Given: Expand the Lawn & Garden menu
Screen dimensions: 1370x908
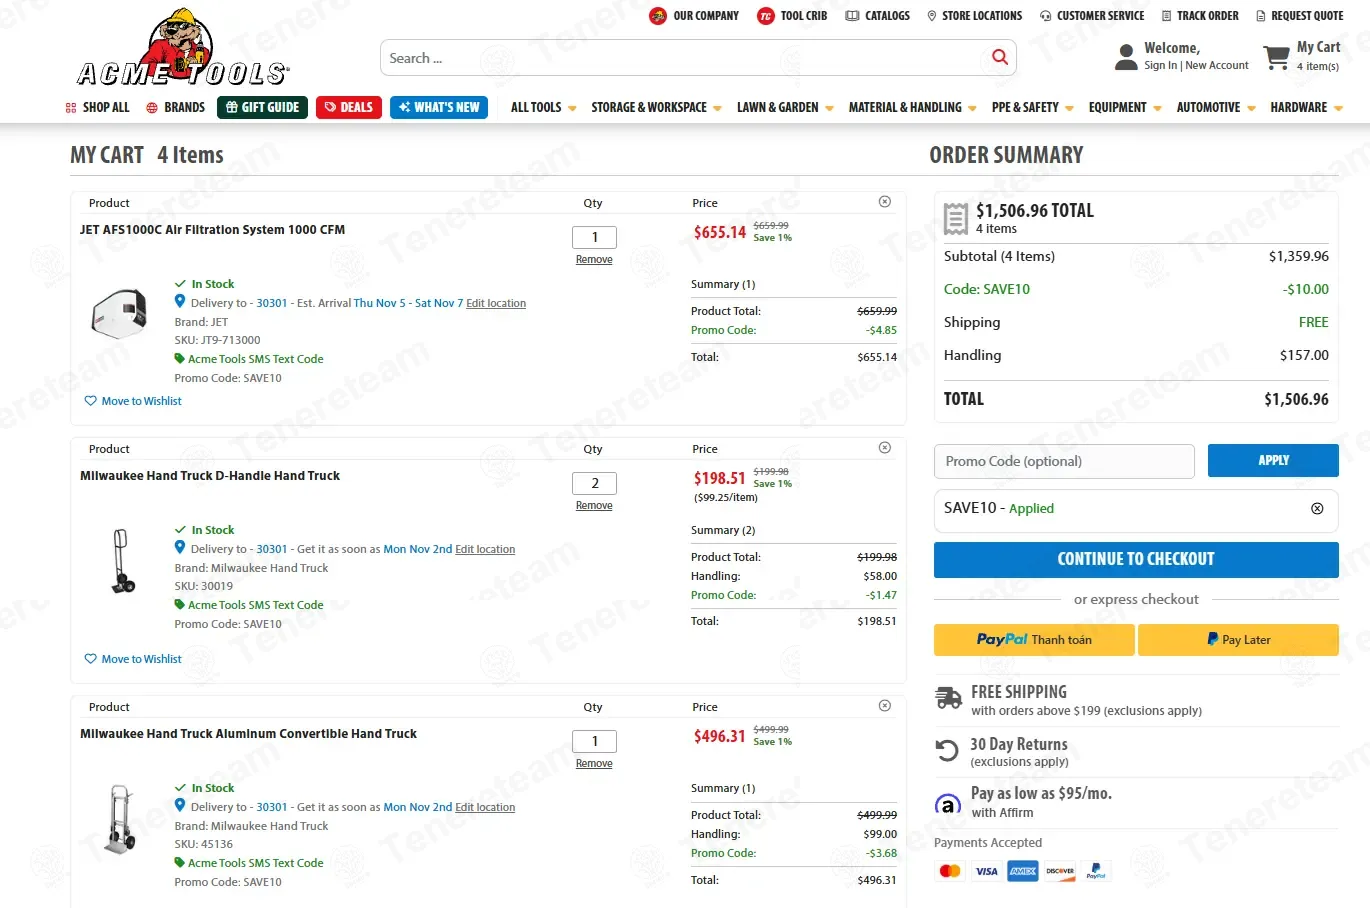Looking at the screenshot, I should [785, 107].
